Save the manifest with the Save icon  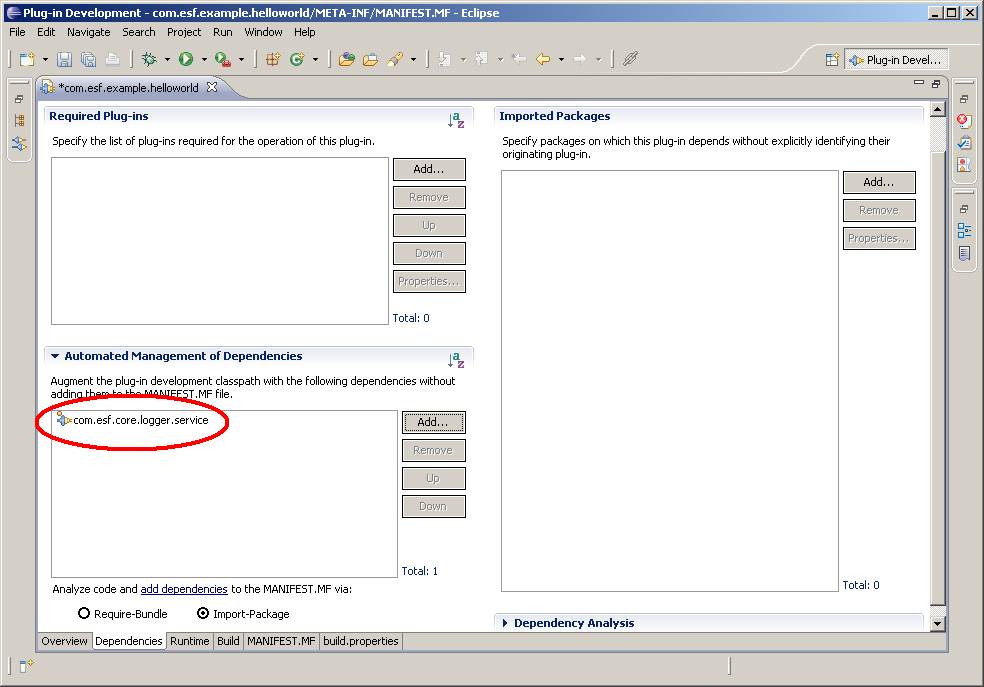[x=64, y=60]
